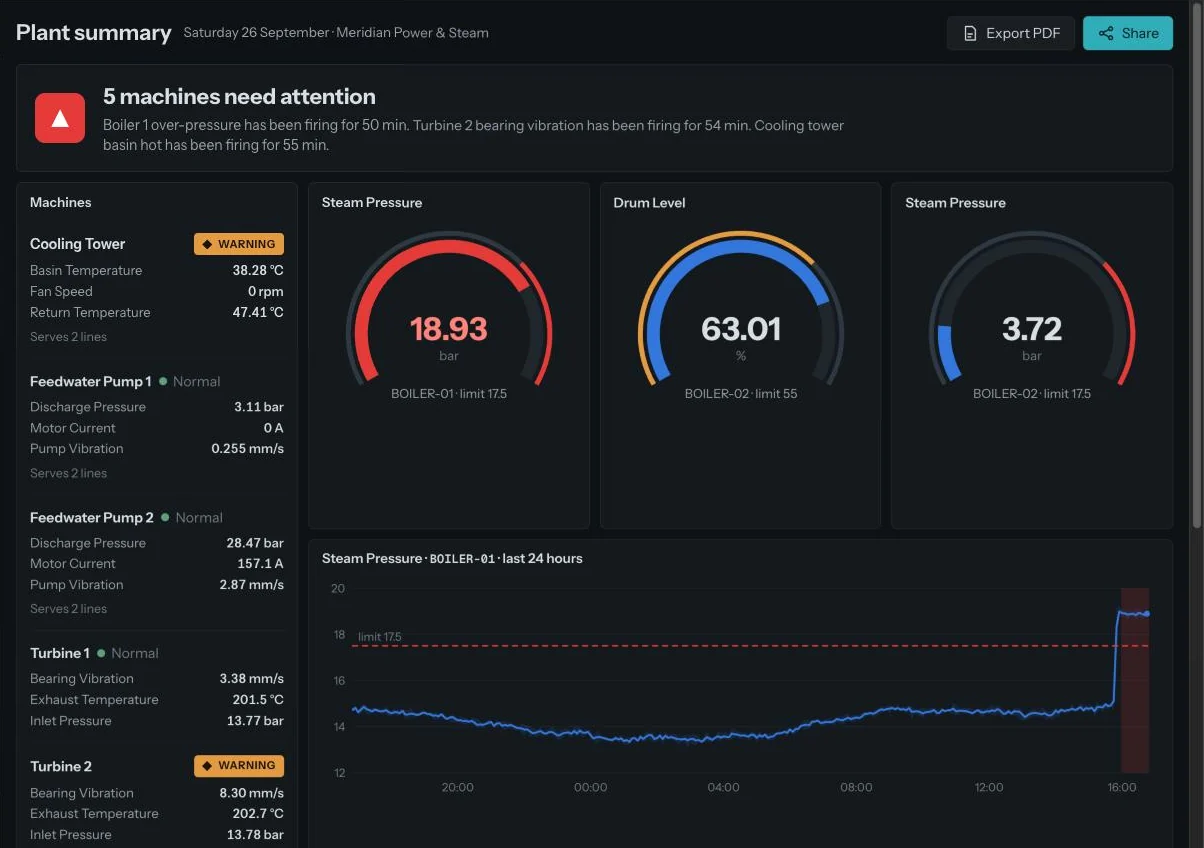
Task: Select the Turbine 2 machine heading
Action: [61, 766]
